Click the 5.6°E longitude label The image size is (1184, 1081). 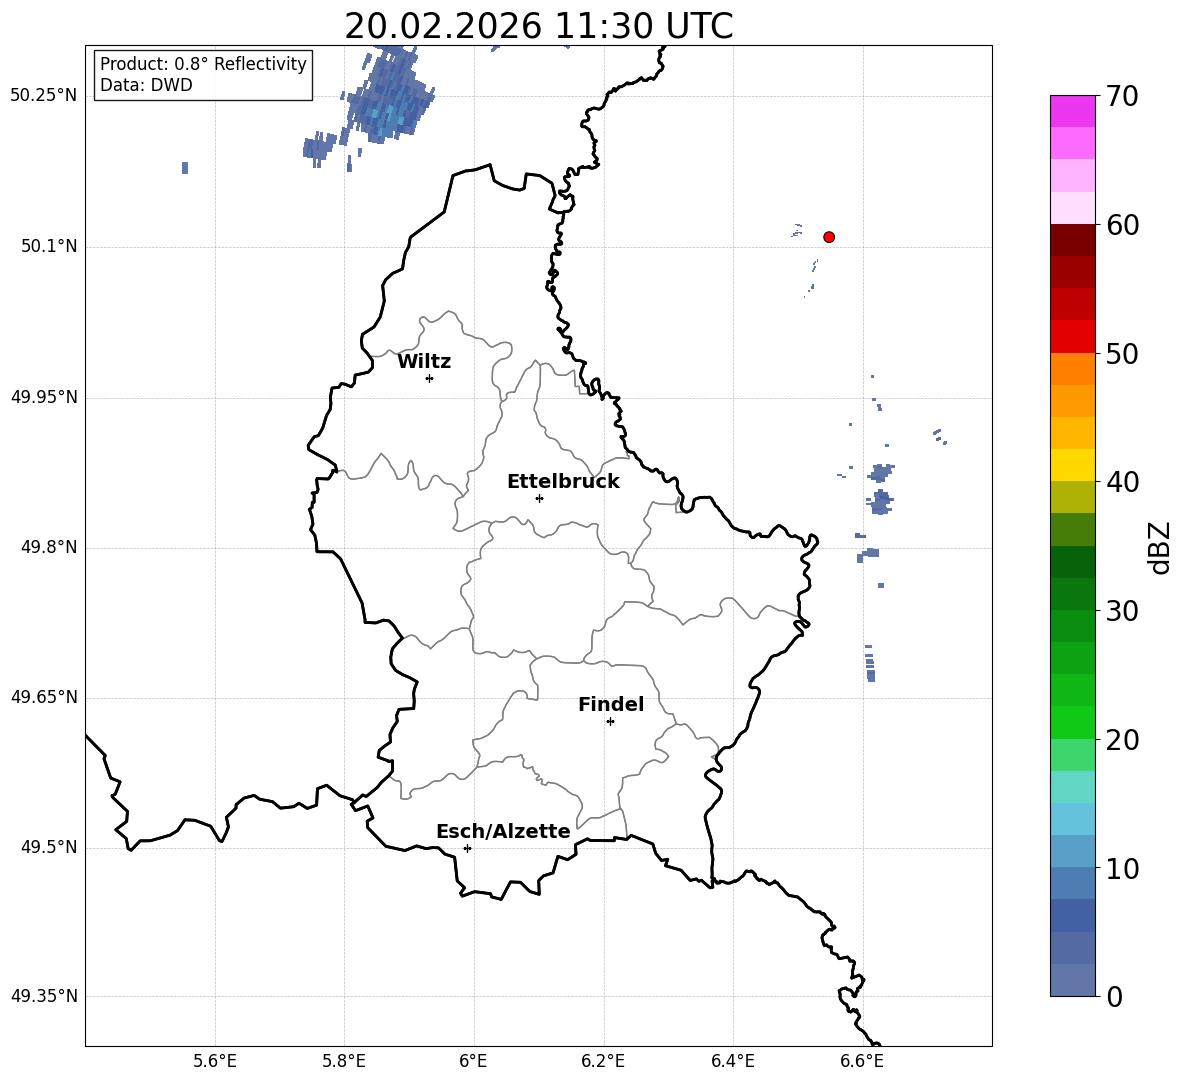coord(215,1061)
